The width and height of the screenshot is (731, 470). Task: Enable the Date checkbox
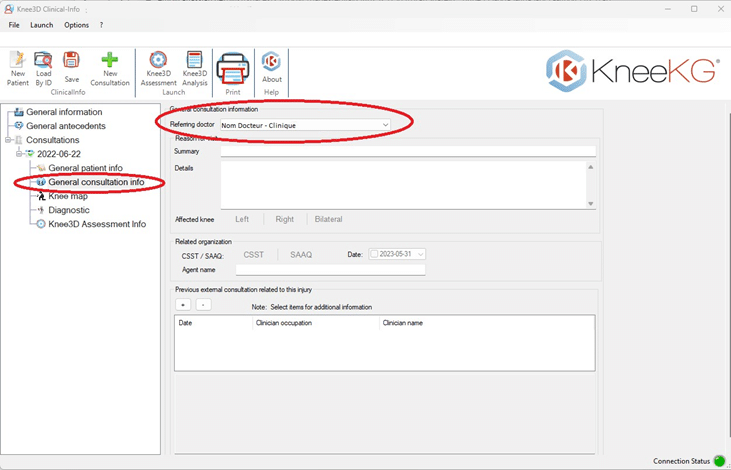pyautogui.click(x=375, y=254)
